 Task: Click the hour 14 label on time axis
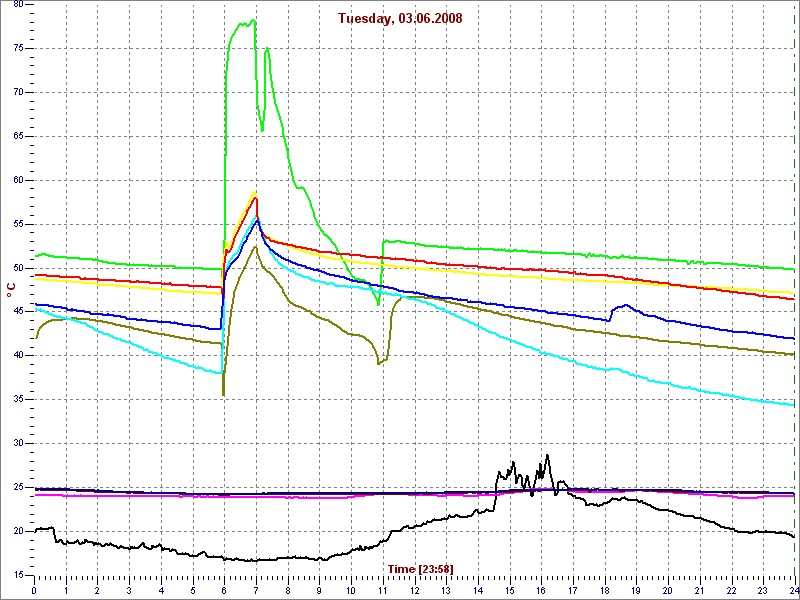coord(478,591)
